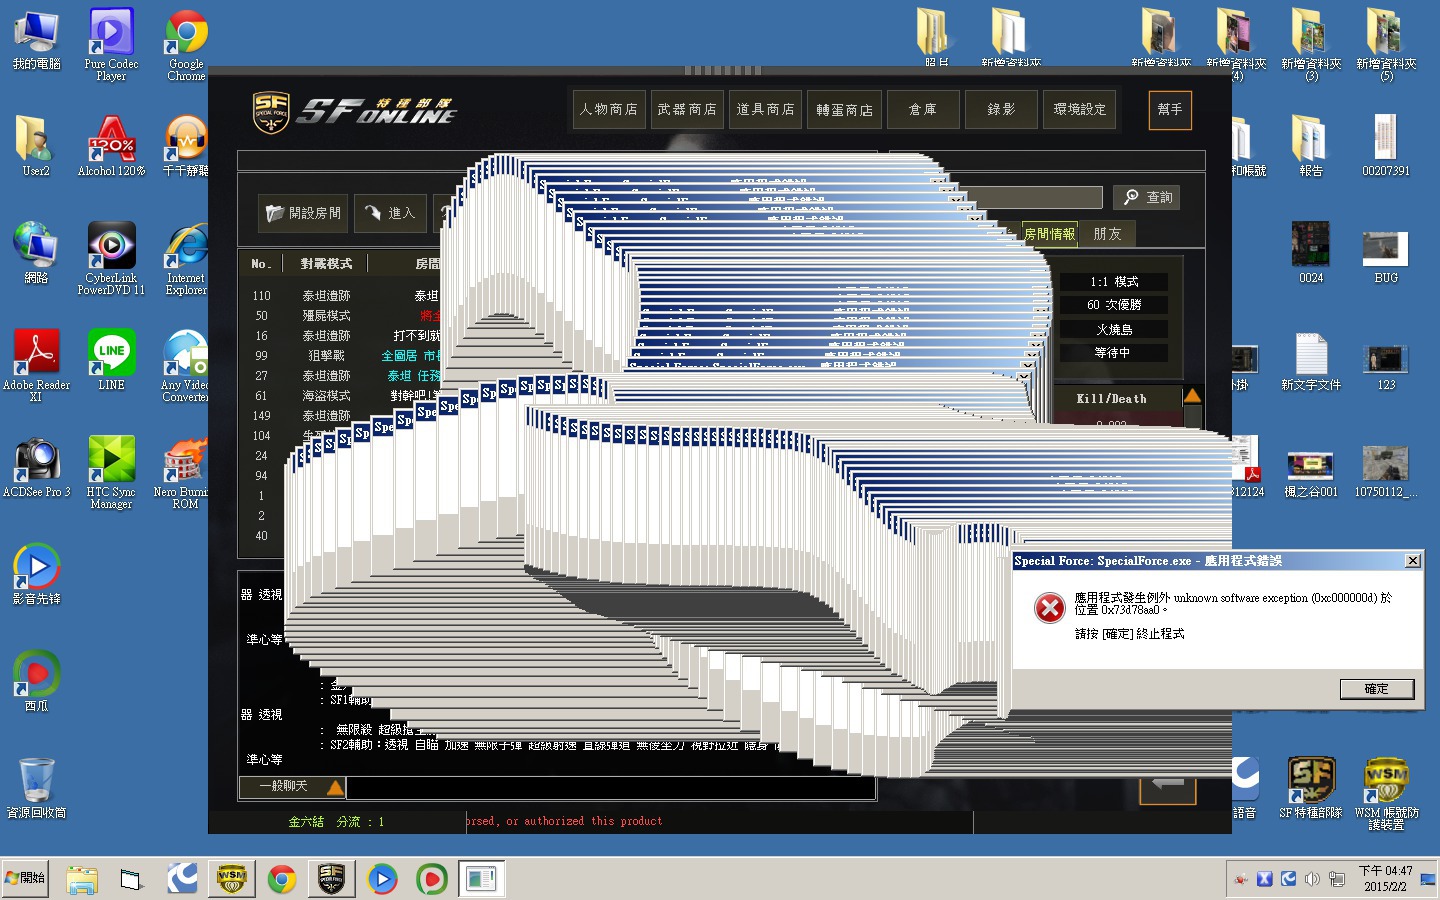The image size is (1440, 900).
Task: Click the No. column header
Action: (x=261, y=264)
